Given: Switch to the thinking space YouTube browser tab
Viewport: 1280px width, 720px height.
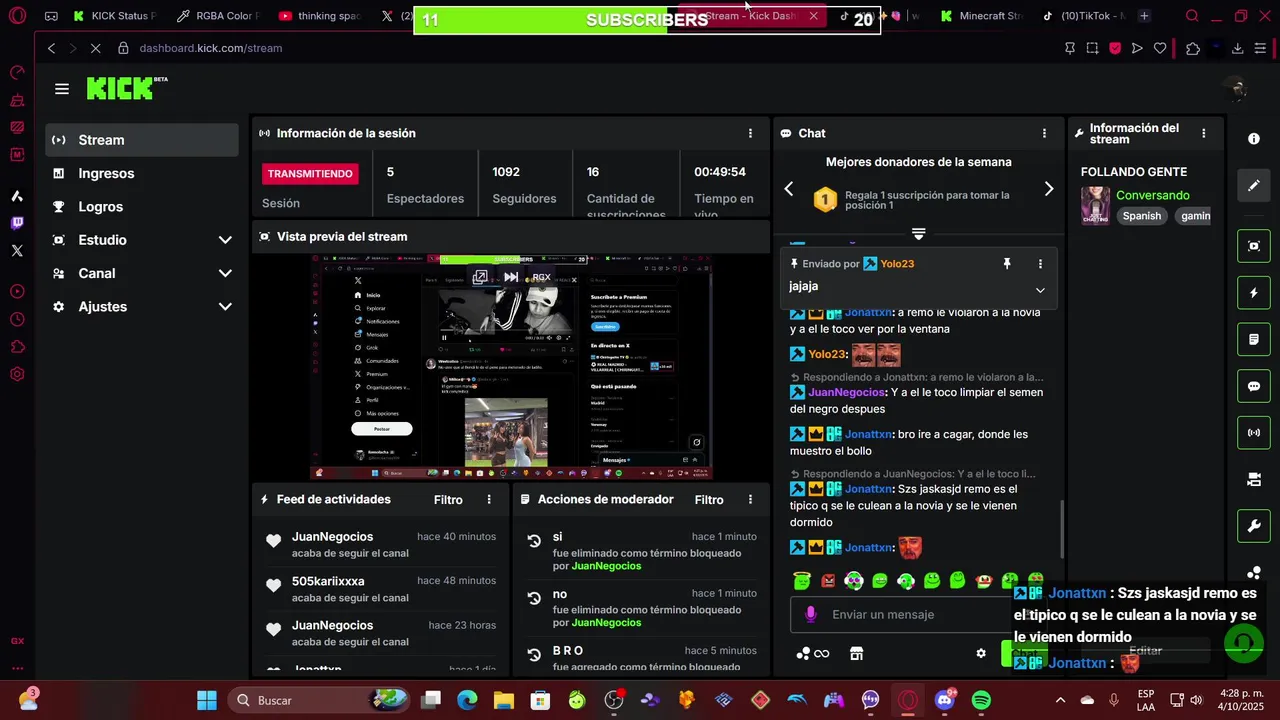Looking at the screenshot, I should coord(320,16).
